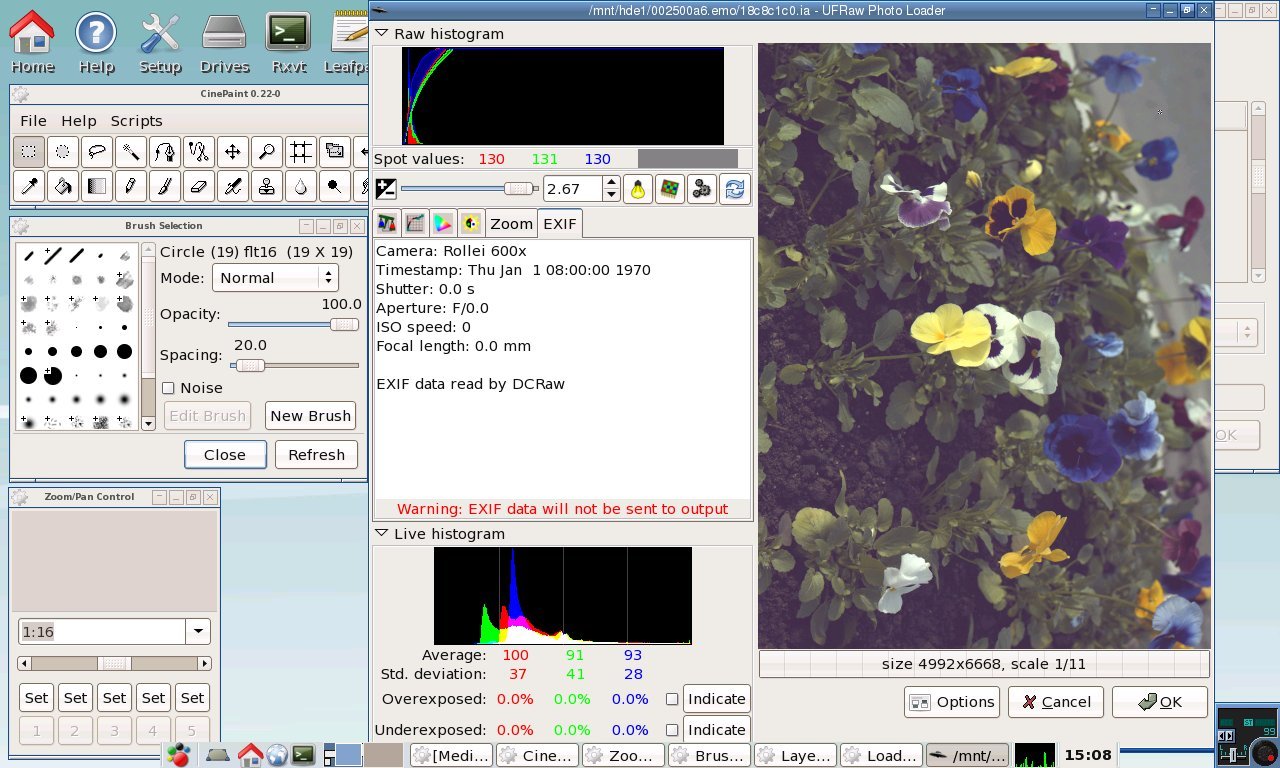Viewport: 1280px width, 768px height.
Task: Click the blue arrows reset exposure icon
Action: (x=735, y=189)
